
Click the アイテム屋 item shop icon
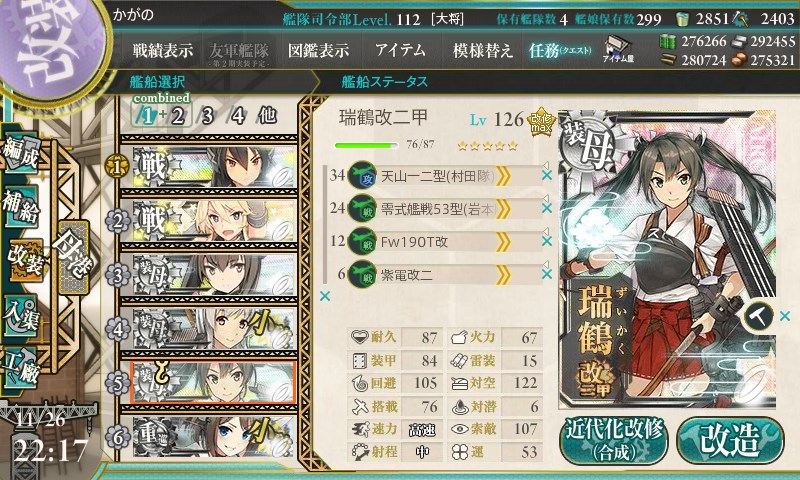pos(618,50)
